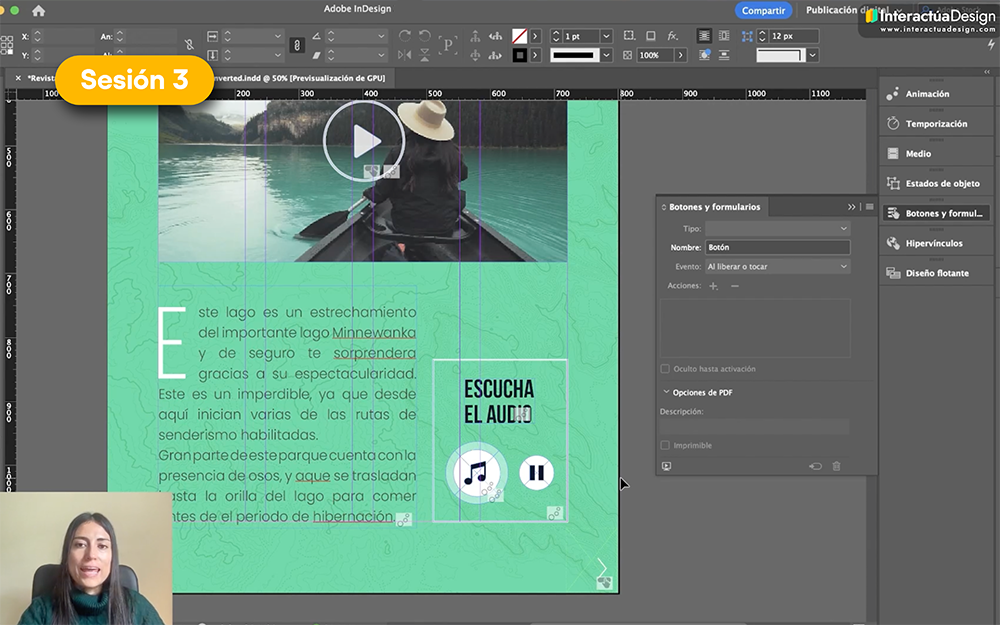Select the reference point locator grid
Screen dimensions: 1000x625
pos(7,45)
